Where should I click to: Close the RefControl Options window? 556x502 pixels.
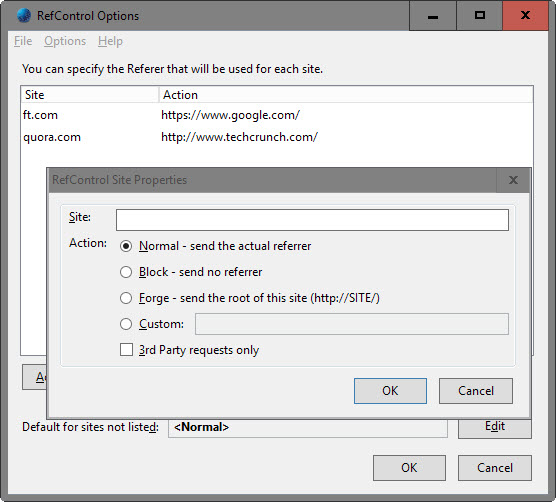pyautogui.click(x=525, y=16)
